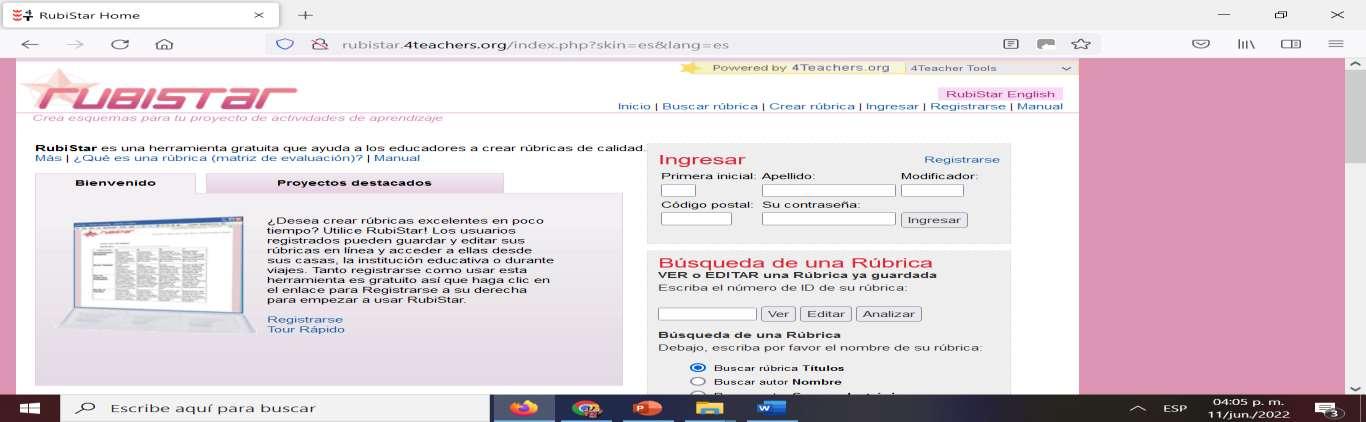Focus the Modificador field
The height and width of the screenshot is (422, 1366).
[932, 190]
